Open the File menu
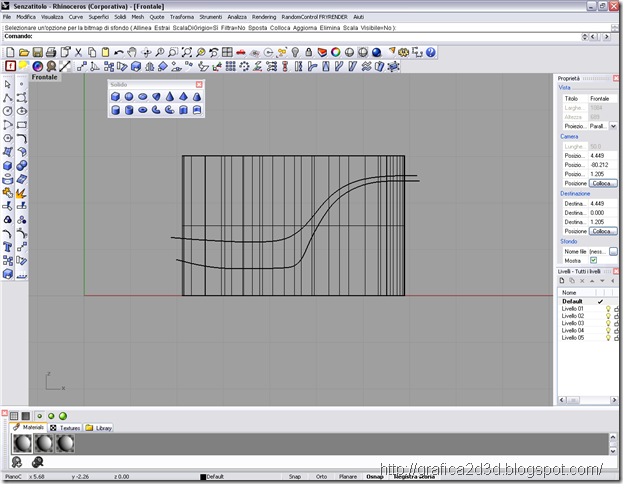623x484 pixels. point(7,17)
